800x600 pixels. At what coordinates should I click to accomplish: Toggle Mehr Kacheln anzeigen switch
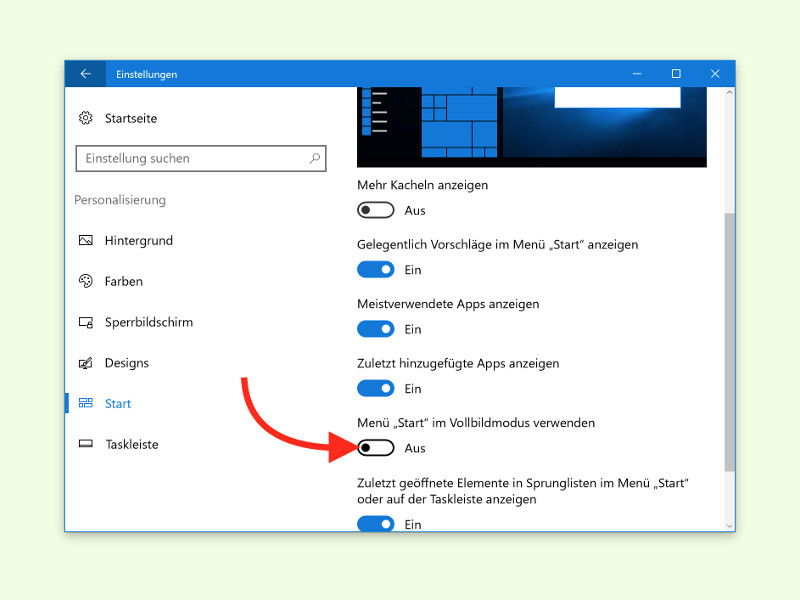tap(376, 210)
